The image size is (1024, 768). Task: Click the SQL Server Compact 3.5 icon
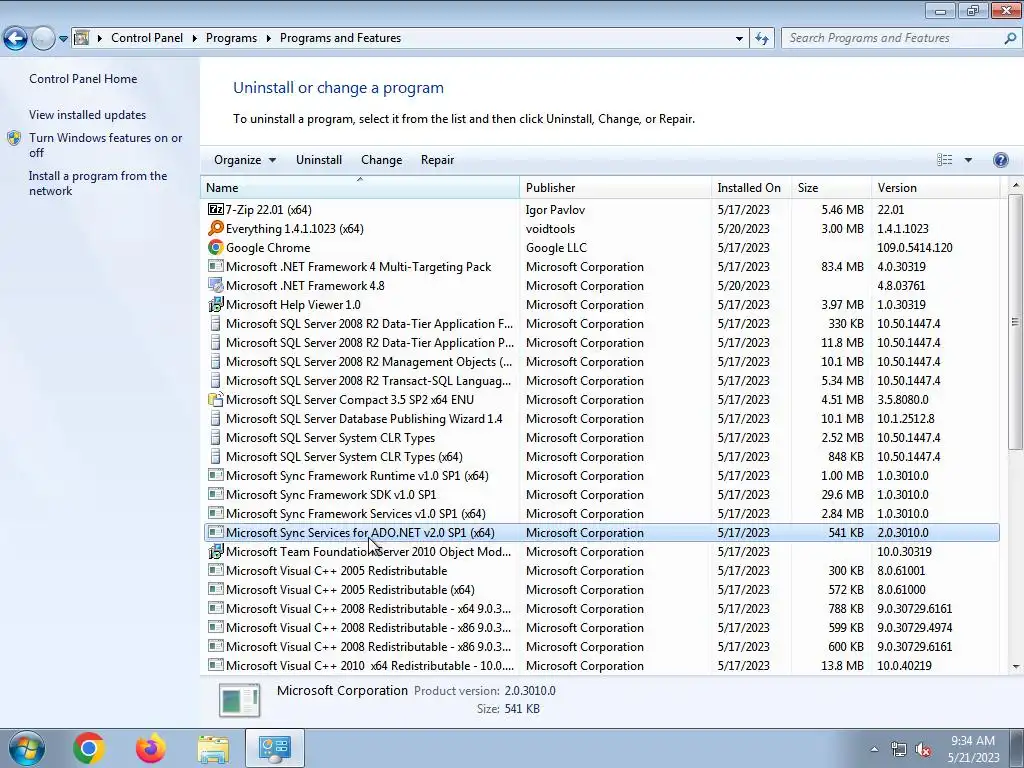coord(216,399)
